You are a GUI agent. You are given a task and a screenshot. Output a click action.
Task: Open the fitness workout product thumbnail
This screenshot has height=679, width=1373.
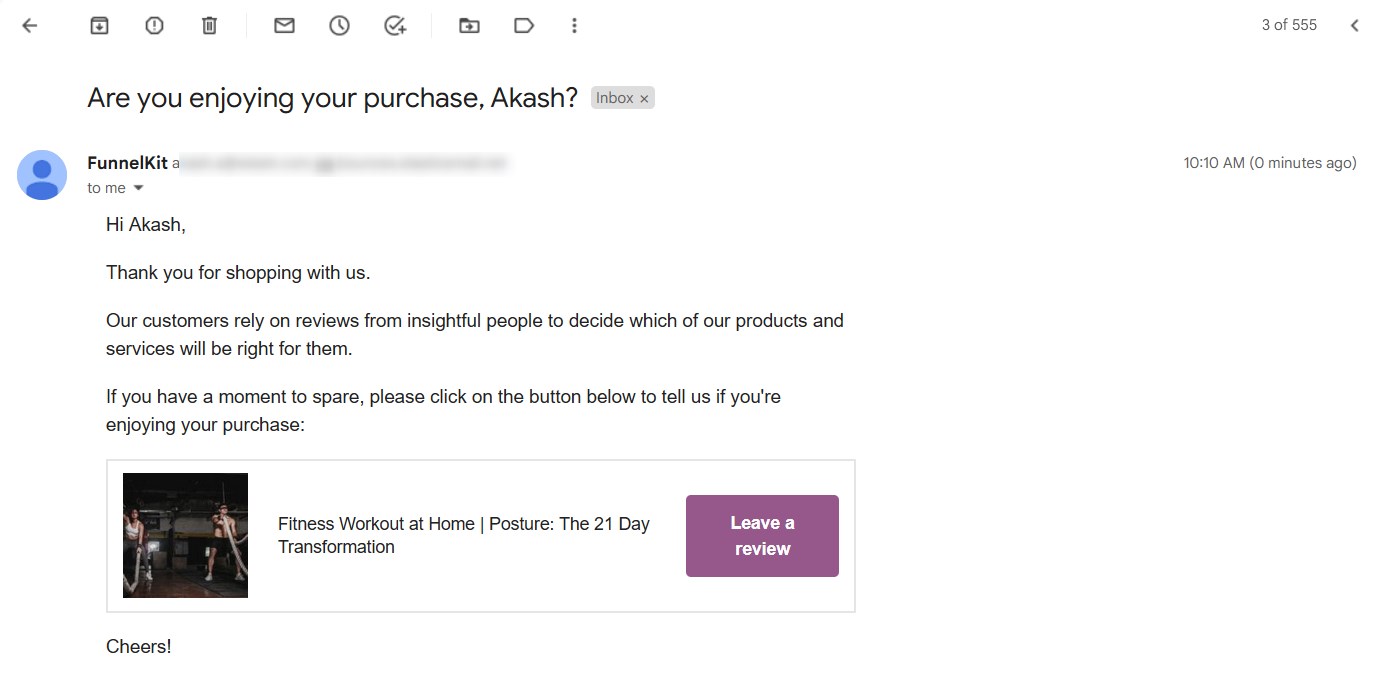point(185,535)
